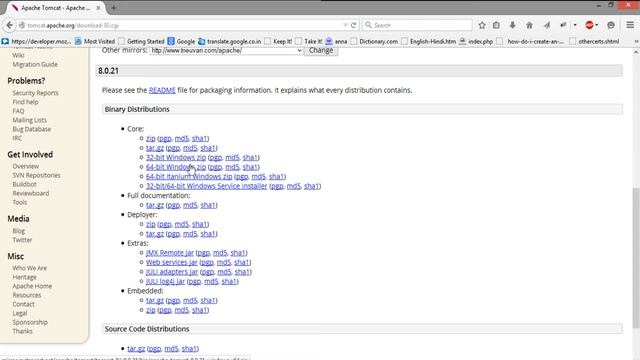
Task: Select the Apache Tomcat browser tab
Action: point(56,8)
